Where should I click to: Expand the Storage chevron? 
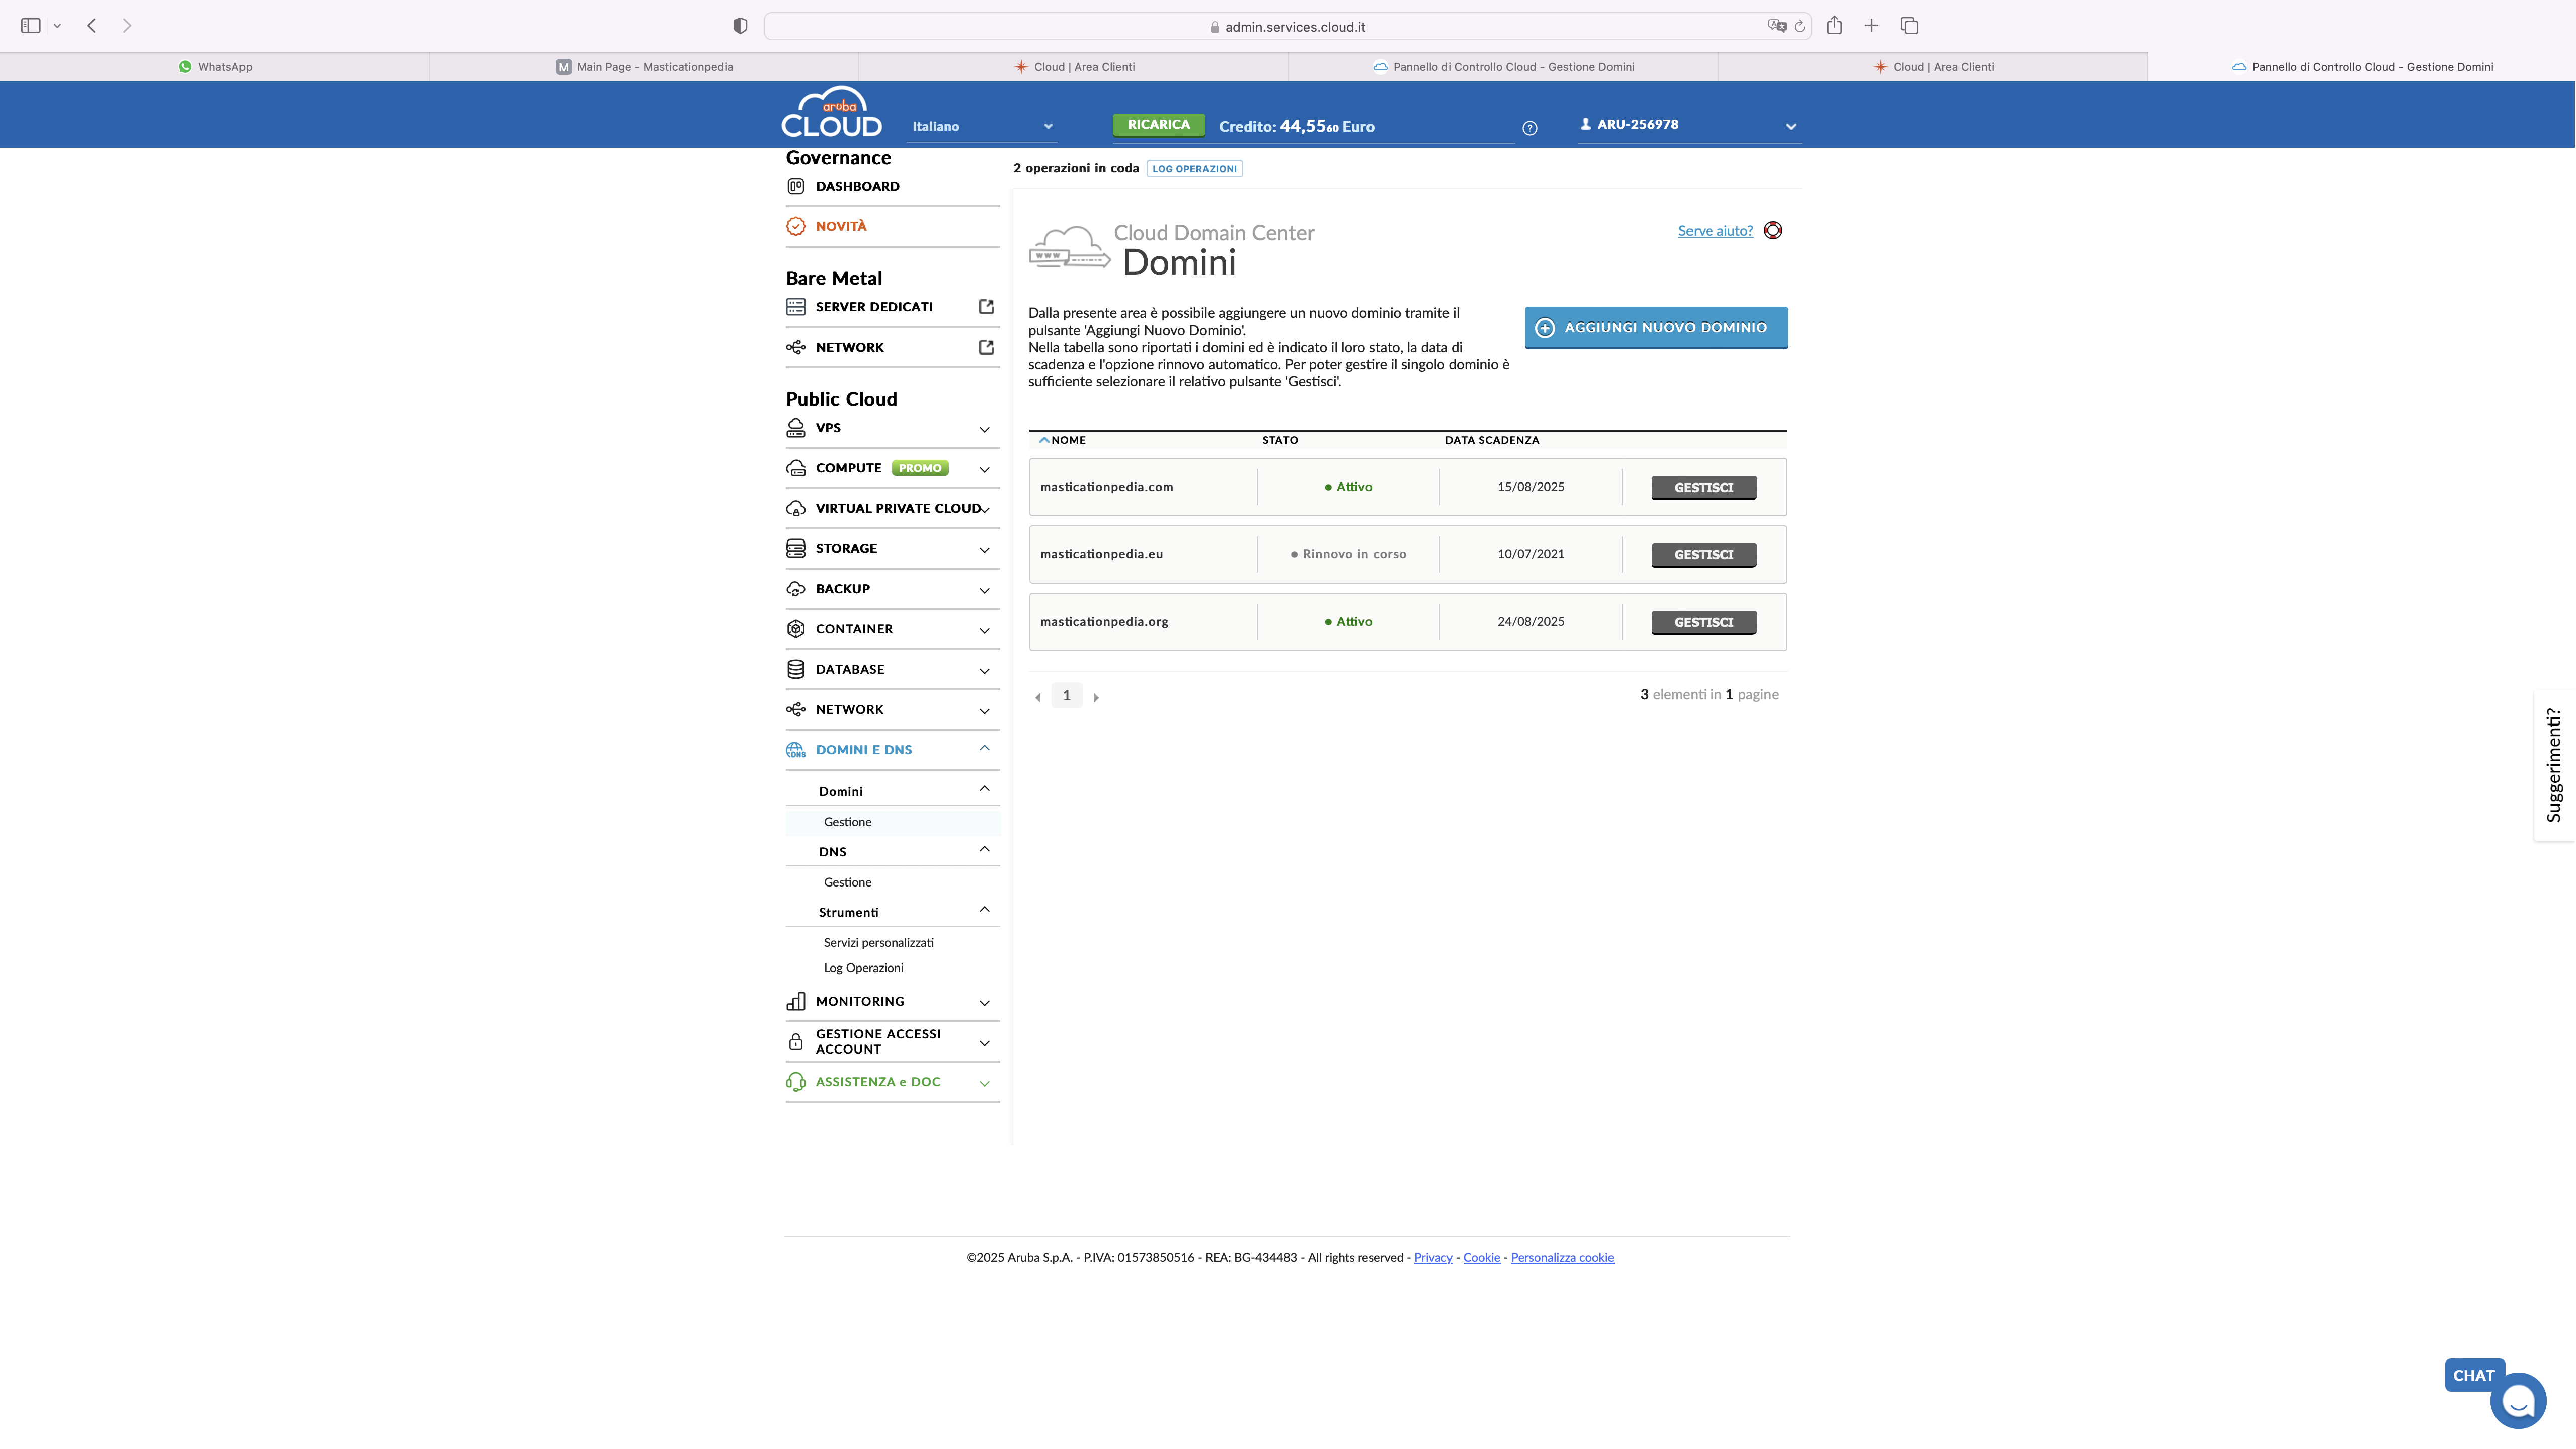[984, 550]
